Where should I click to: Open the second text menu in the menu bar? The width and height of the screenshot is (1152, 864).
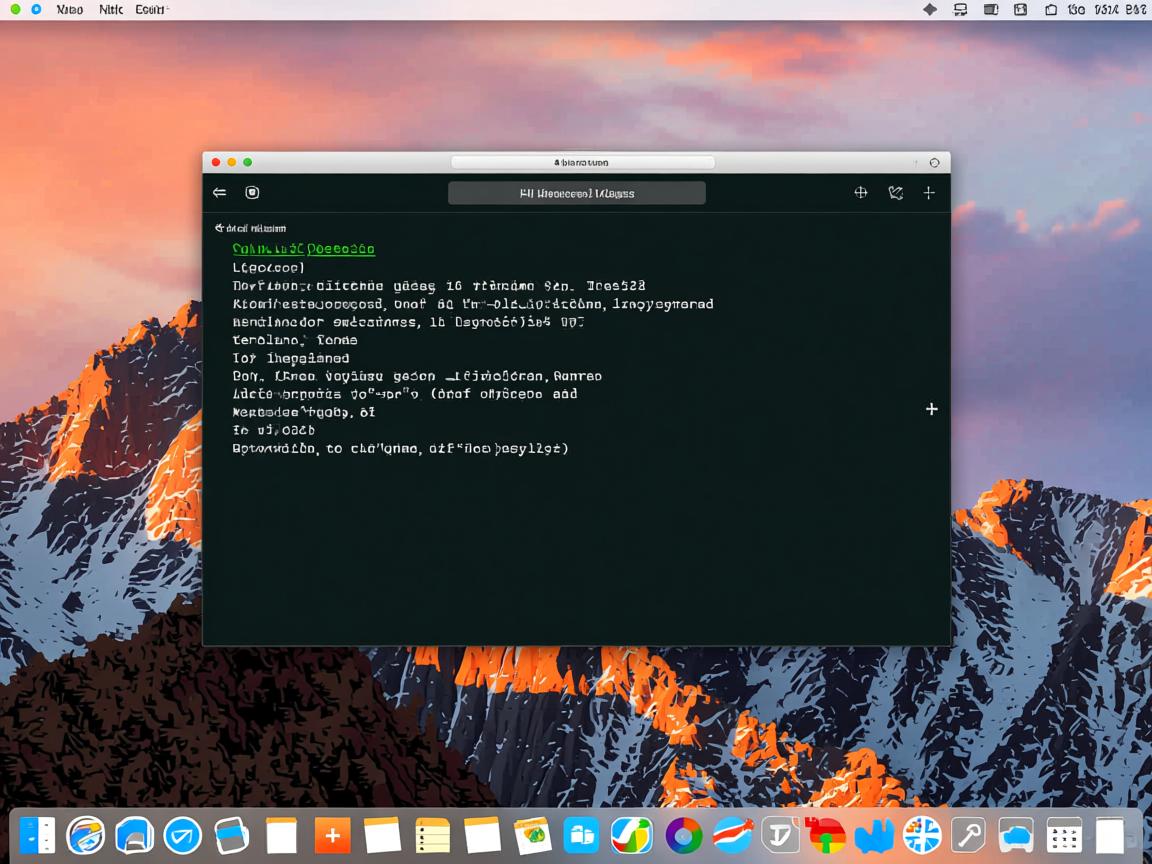111,9
